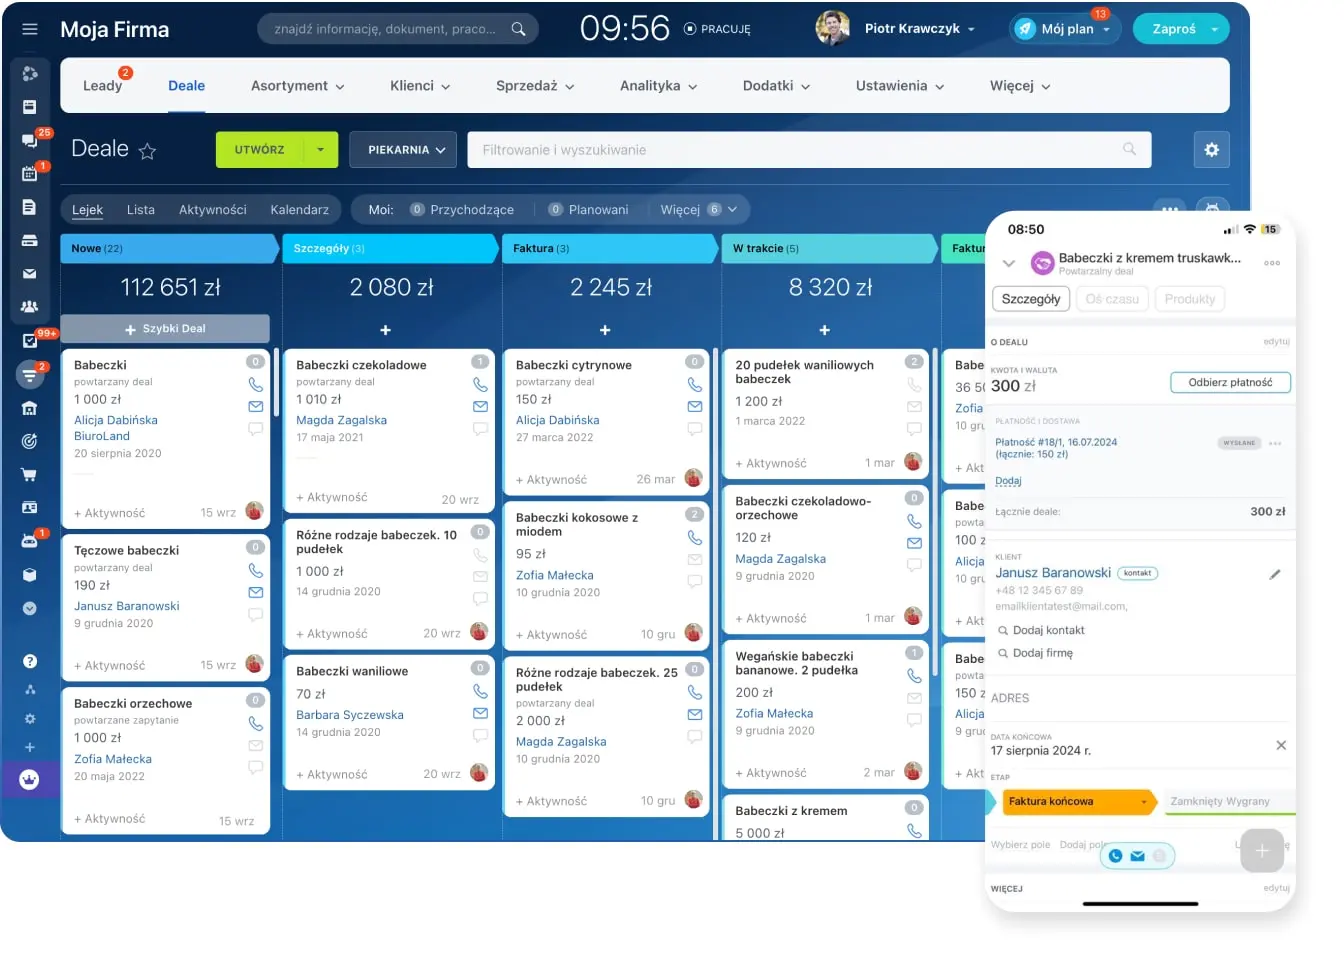1344x960 pixels.
Task: Click the phone icon on the Tęczowe babeczki card
Action: 255,570
